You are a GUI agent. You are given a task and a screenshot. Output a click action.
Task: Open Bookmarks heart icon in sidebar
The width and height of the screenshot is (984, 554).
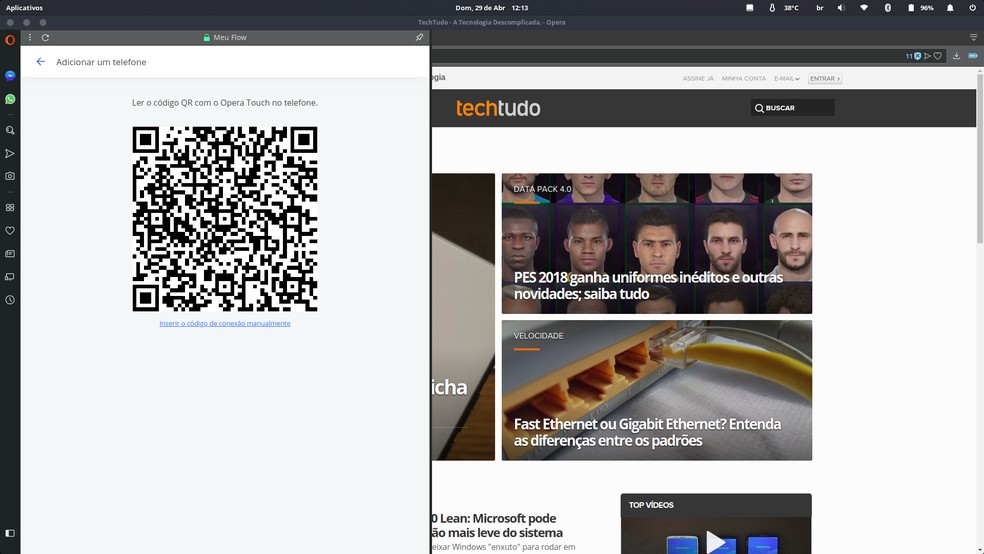point(10,230)
